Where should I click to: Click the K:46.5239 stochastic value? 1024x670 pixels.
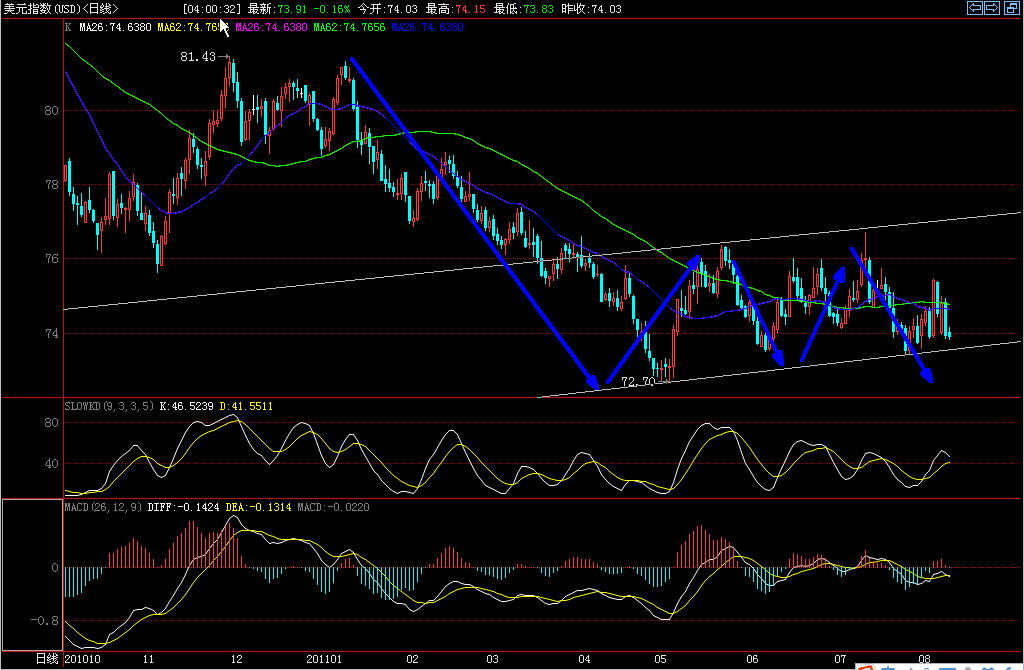tap(187, 406)
